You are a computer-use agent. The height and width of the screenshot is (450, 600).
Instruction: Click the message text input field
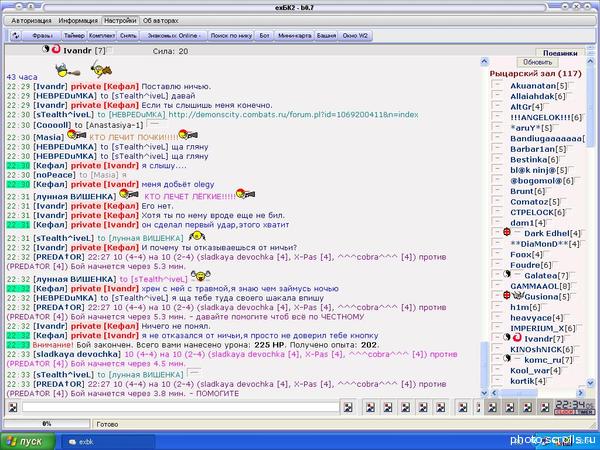tap(180, 407)
